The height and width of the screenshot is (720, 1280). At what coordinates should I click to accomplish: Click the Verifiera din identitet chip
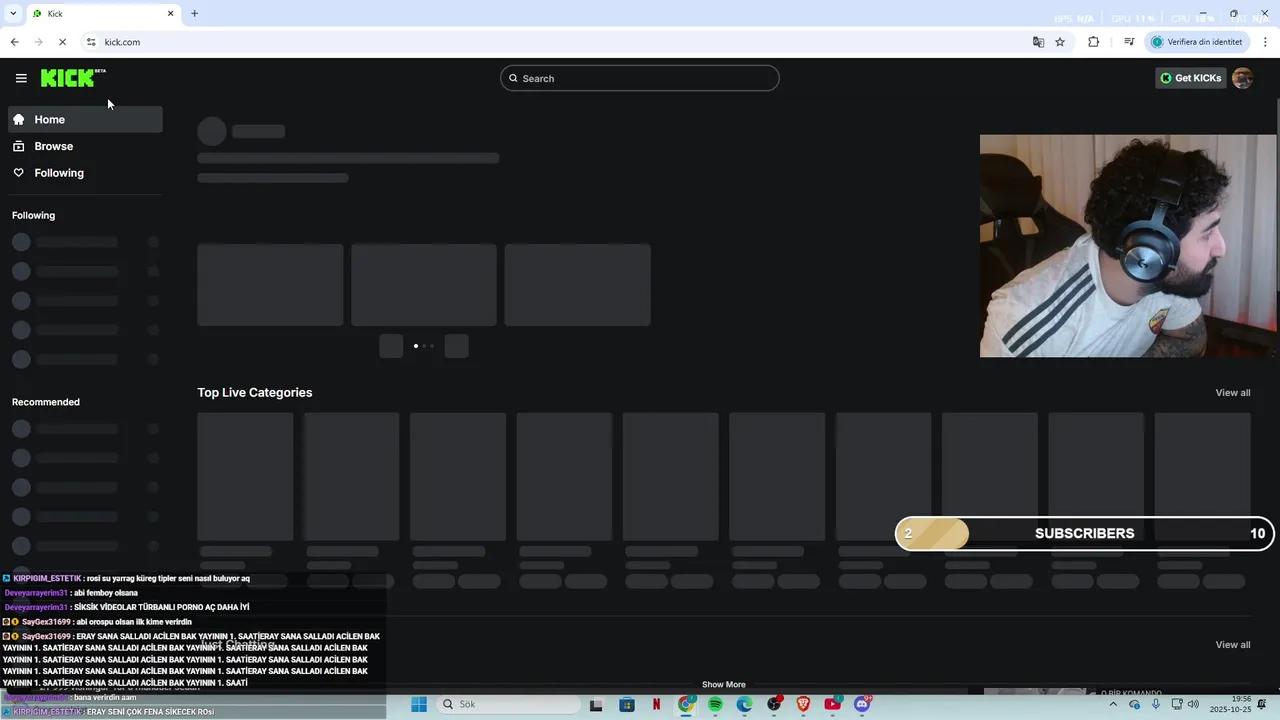[1197, 42]
